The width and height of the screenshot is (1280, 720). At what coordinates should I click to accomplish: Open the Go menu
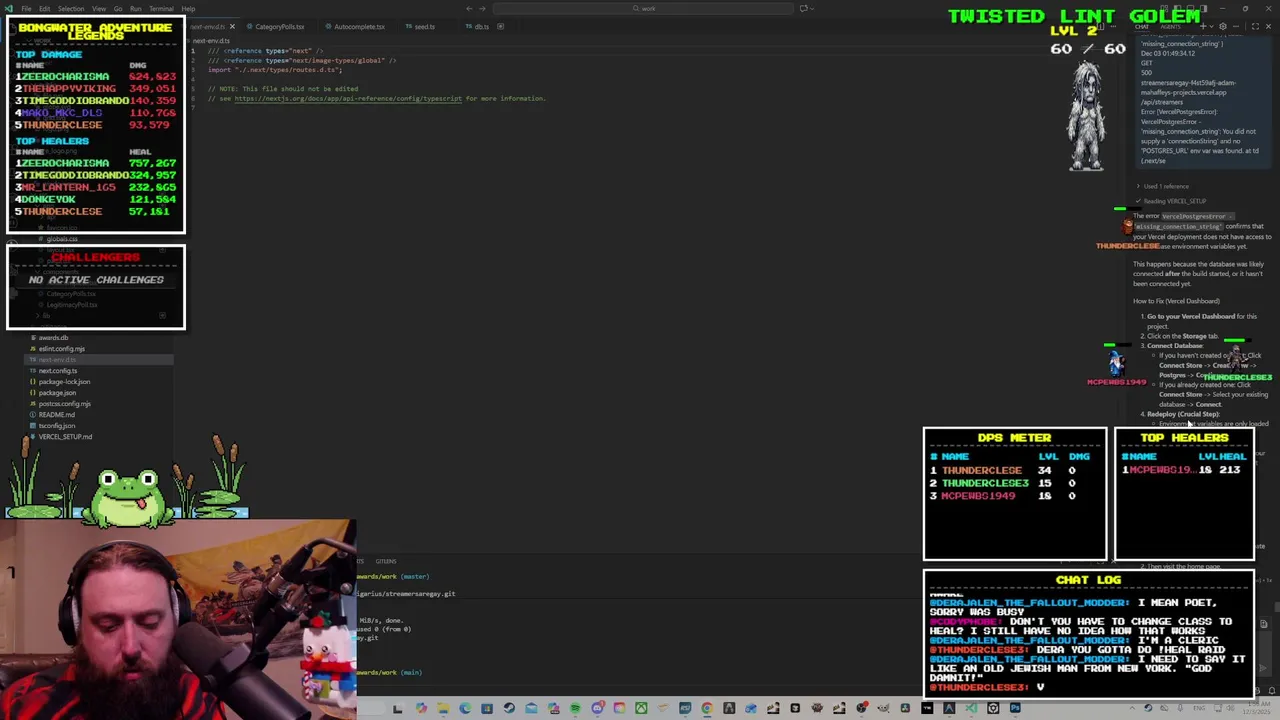(118, 9)
